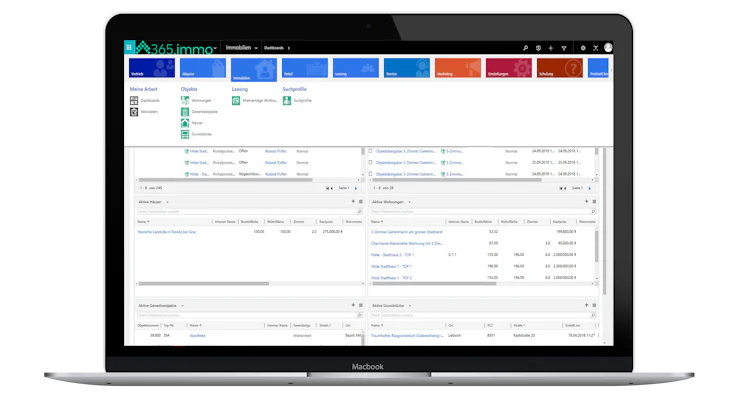Image resolution: width=736 pixels, height=396 pixels.
Task: Open grid view icon in Aktive Gewerbeobjekte panel
Action: pyautogui.click(x=360, y=305)
